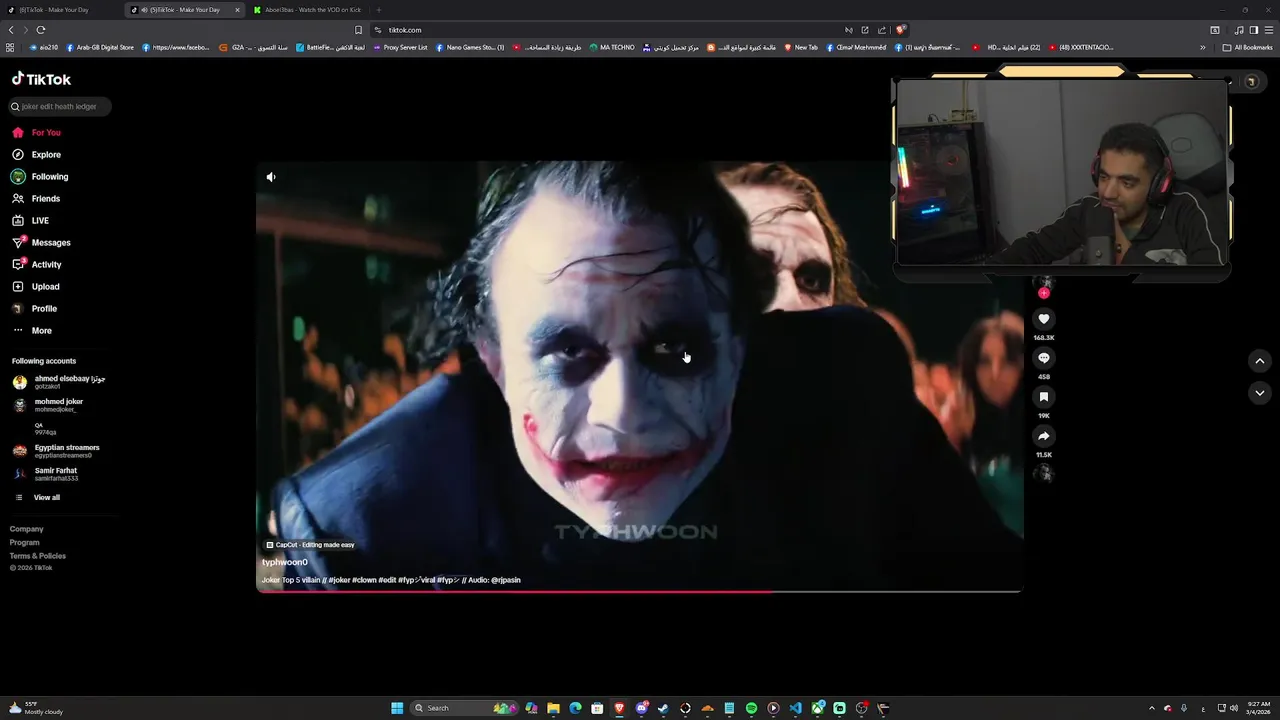The width and height of the screenshot is (1280, 720).
Task: Click the #joker hashtag in caption
Action: tap(339, 580)
